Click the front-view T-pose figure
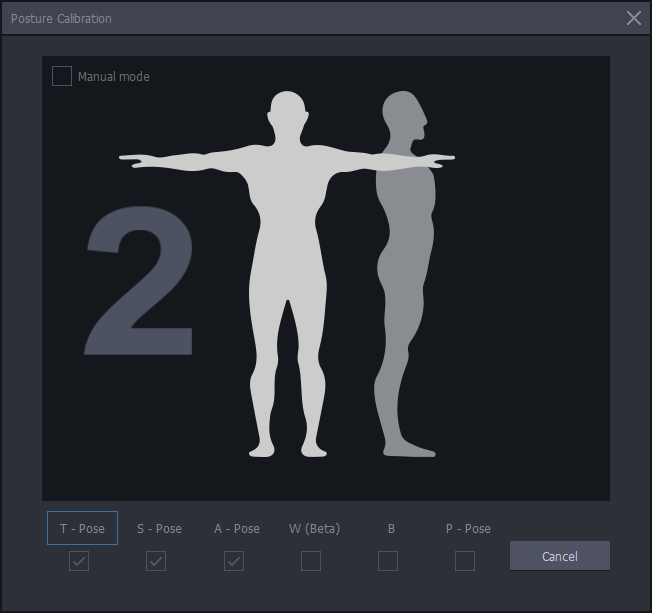652x613 pixels. 287,274
